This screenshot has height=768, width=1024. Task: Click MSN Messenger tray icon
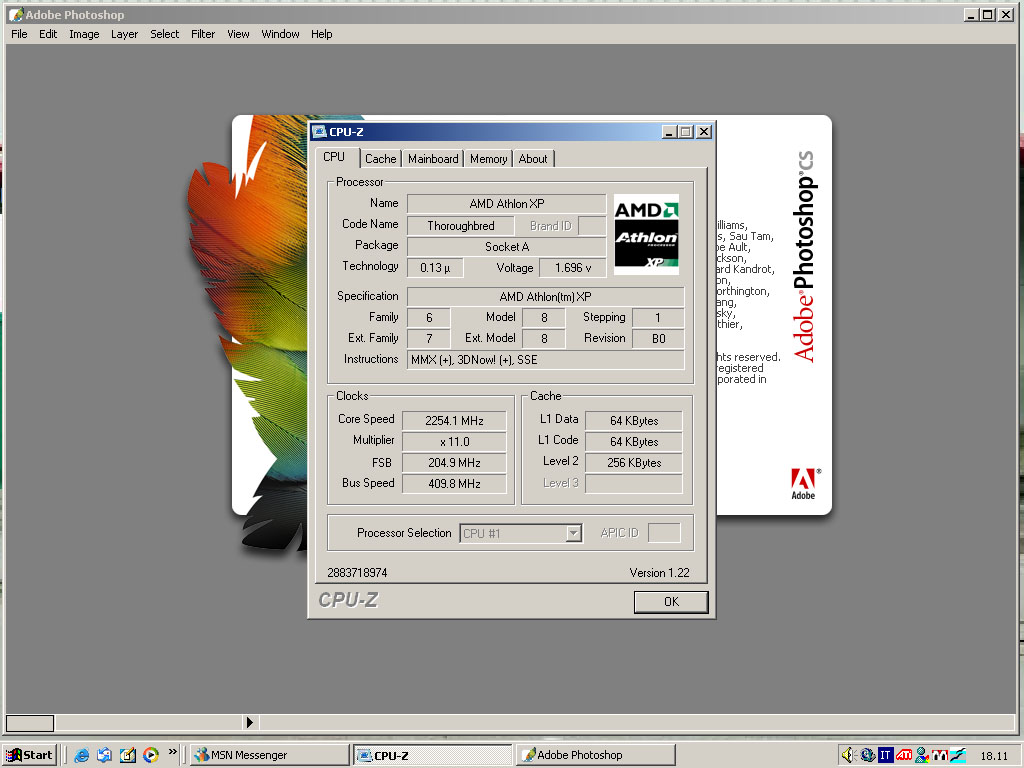click(x=921, y=755)
